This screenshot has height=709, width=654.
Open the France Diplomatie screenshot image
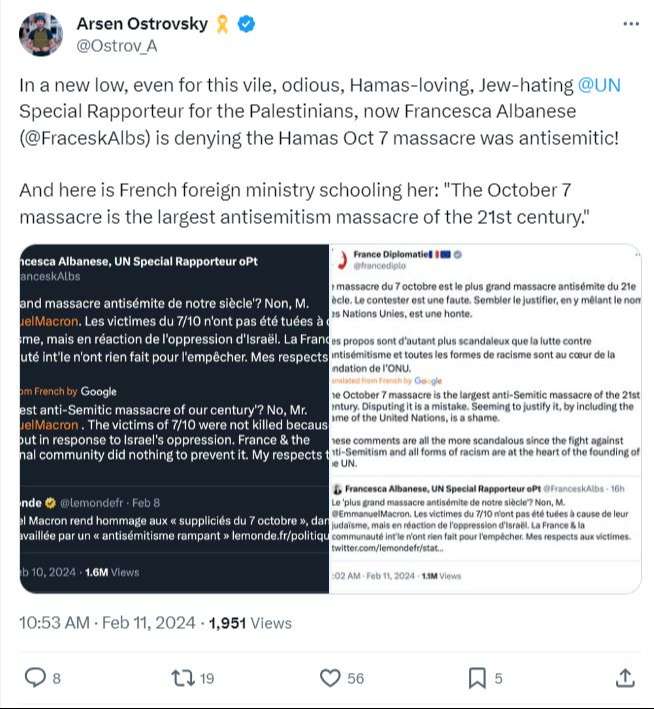pos(485,419)
